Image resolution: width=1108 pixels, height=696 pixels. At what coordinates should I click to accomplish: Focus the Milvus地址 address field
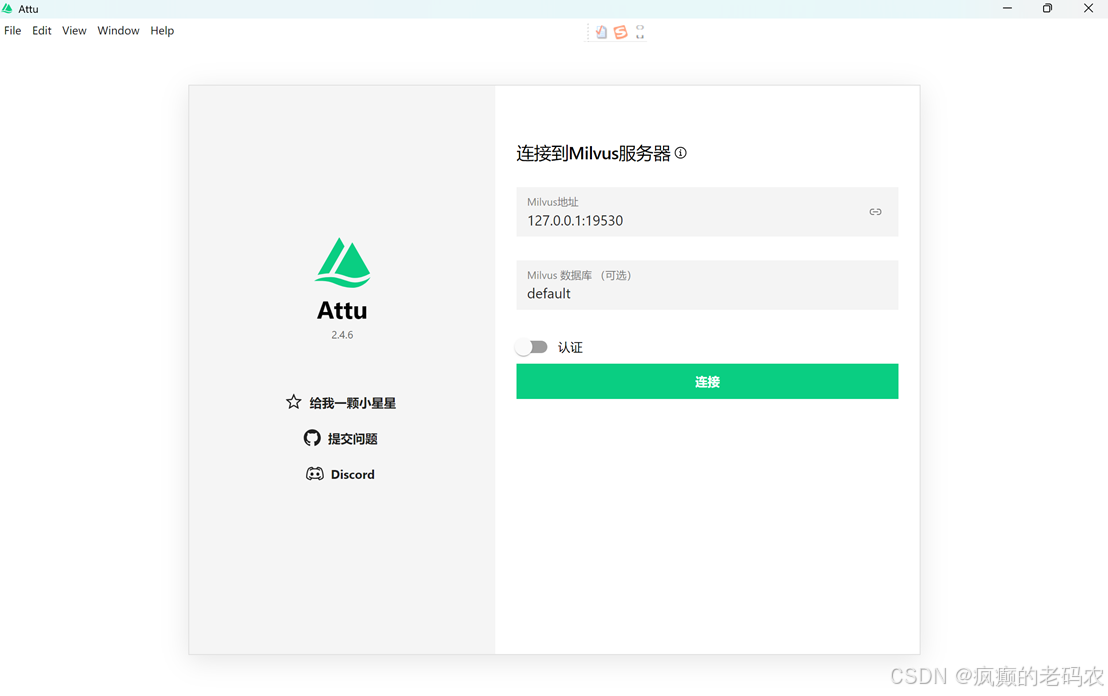click(707, 212)
